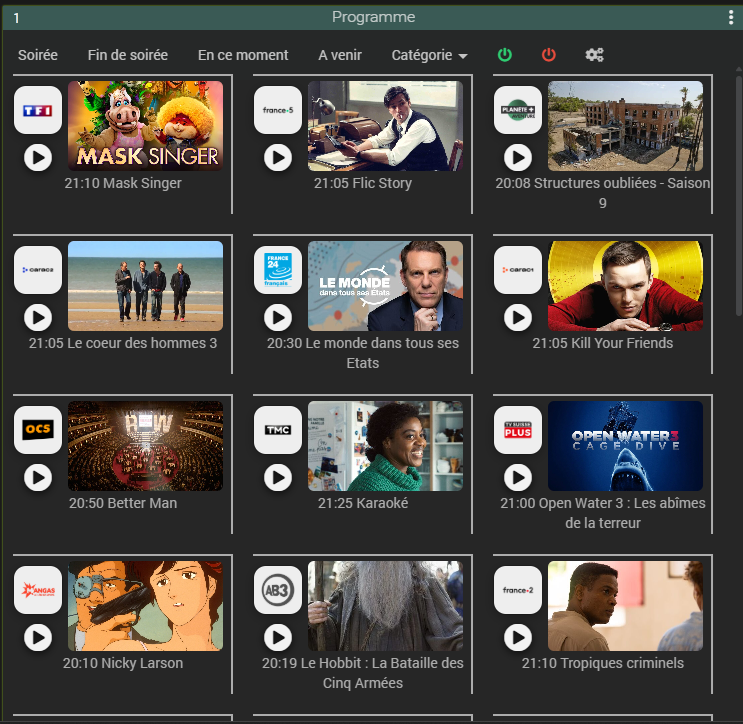Viewport: 743px width, 724px height.
Task: Click the "21:25 Karaoké" title
Action: pyautogui.click(x=362, y=503)
